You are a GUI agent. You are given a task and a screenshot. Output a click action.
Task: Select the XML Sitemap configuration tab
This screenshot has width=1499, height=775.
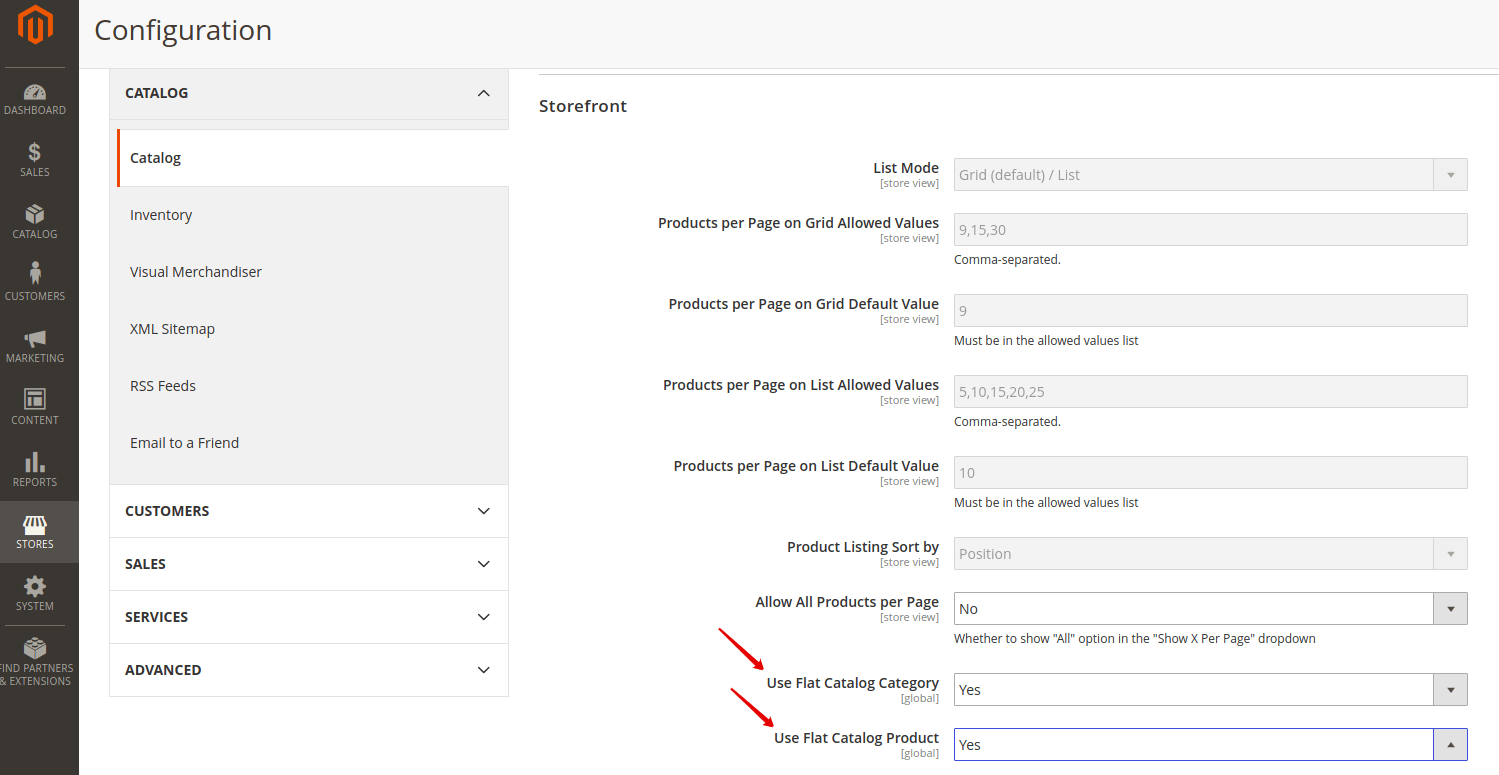pos(172,329)
